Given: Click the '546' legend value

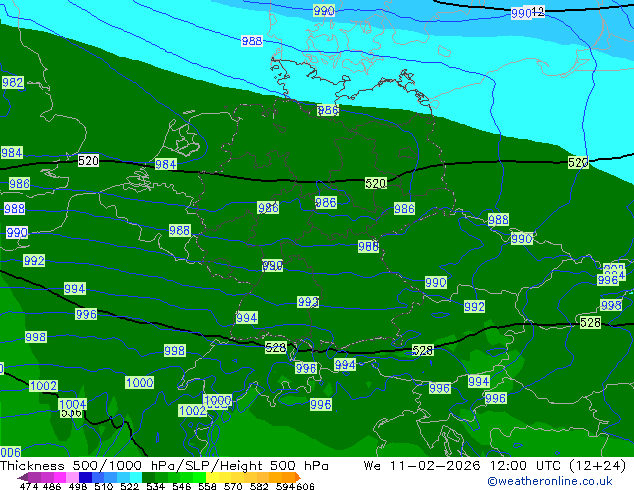Looking at the screenshot, I should 182,486.
